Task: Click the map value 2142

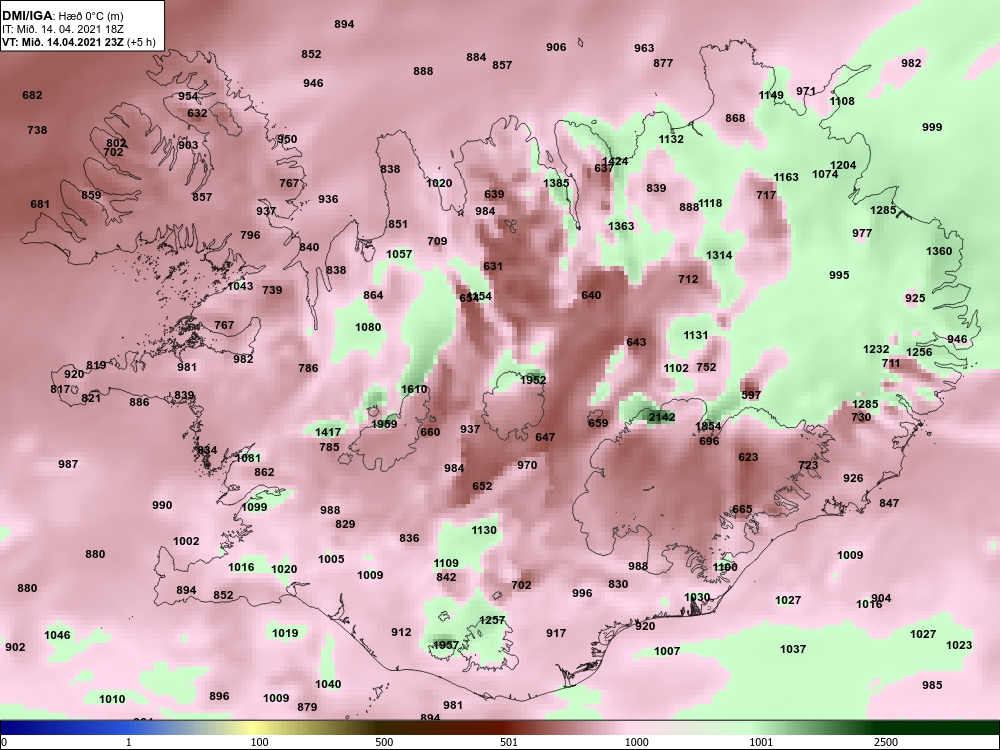Action: point(661,417)
